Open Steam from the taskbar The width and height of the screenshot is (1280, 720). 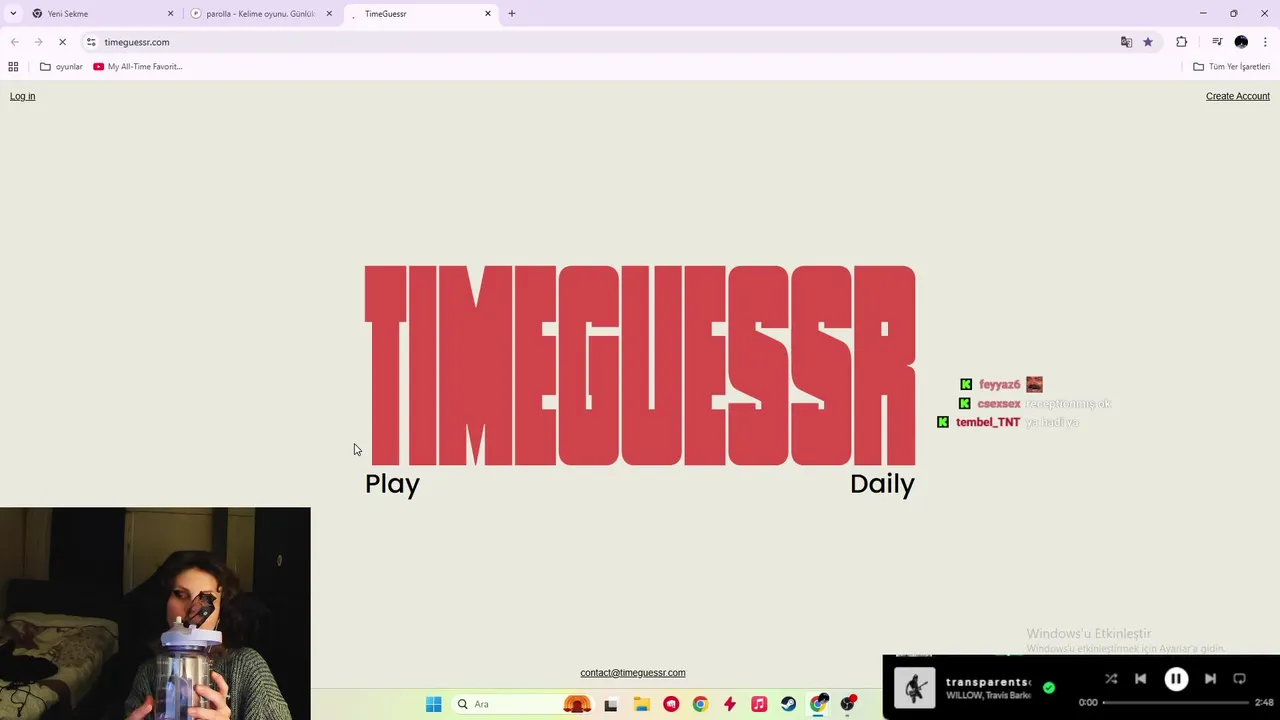click(x=789, y=704)
